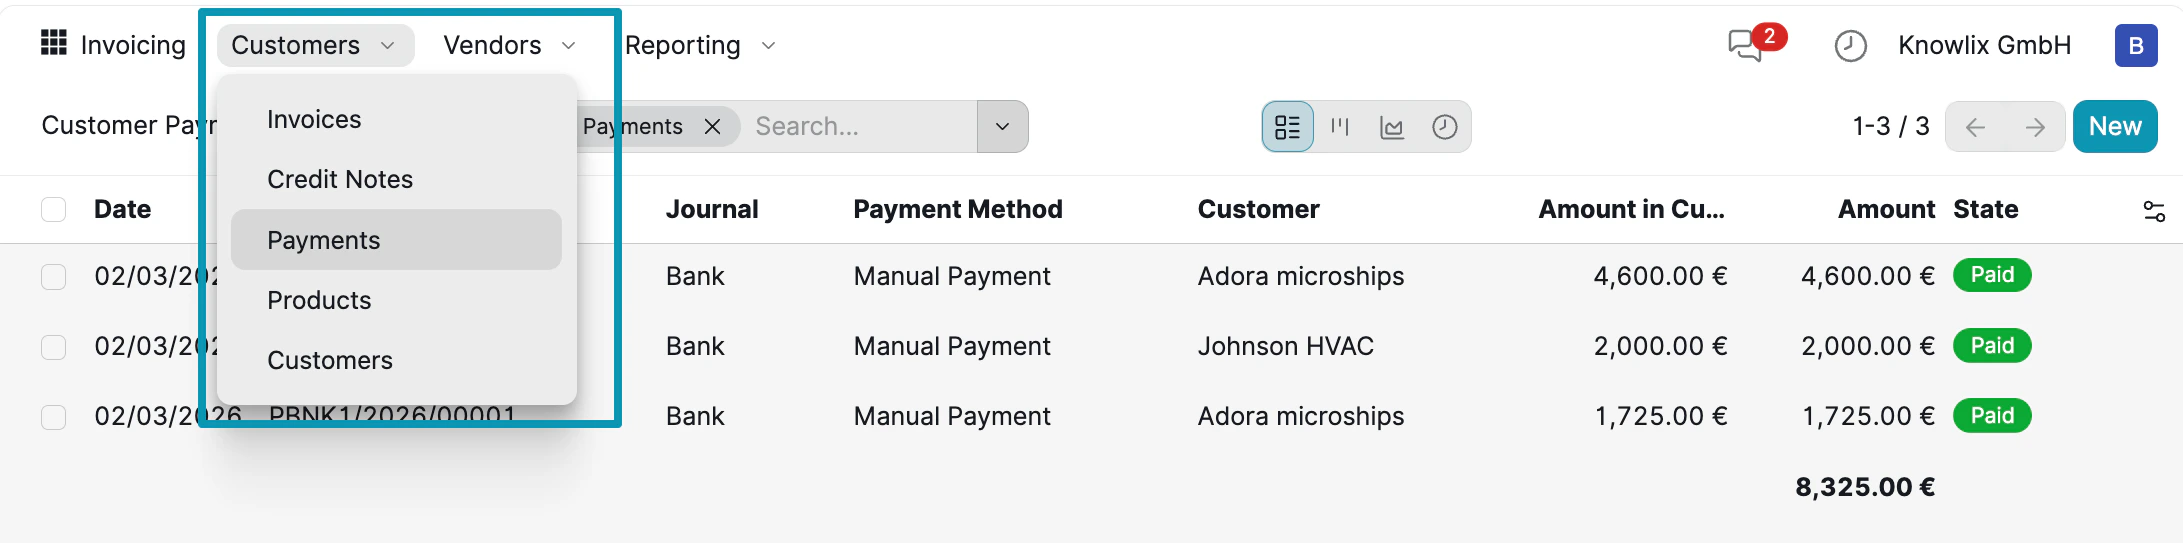The image size is (2183, 543).
Task: Go to next page arrow
Action: coord(2035,127)
